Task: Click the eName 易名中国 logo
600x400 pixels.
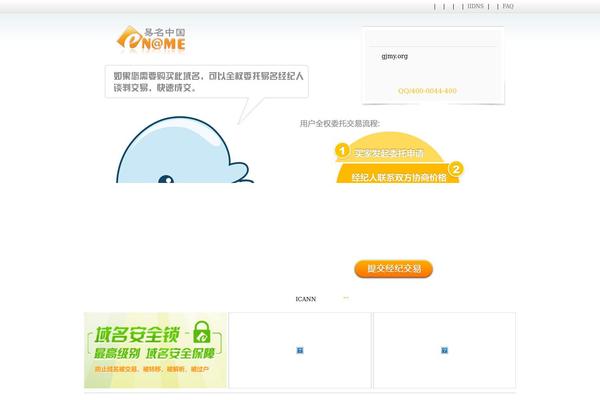Action: coord(151,39)
